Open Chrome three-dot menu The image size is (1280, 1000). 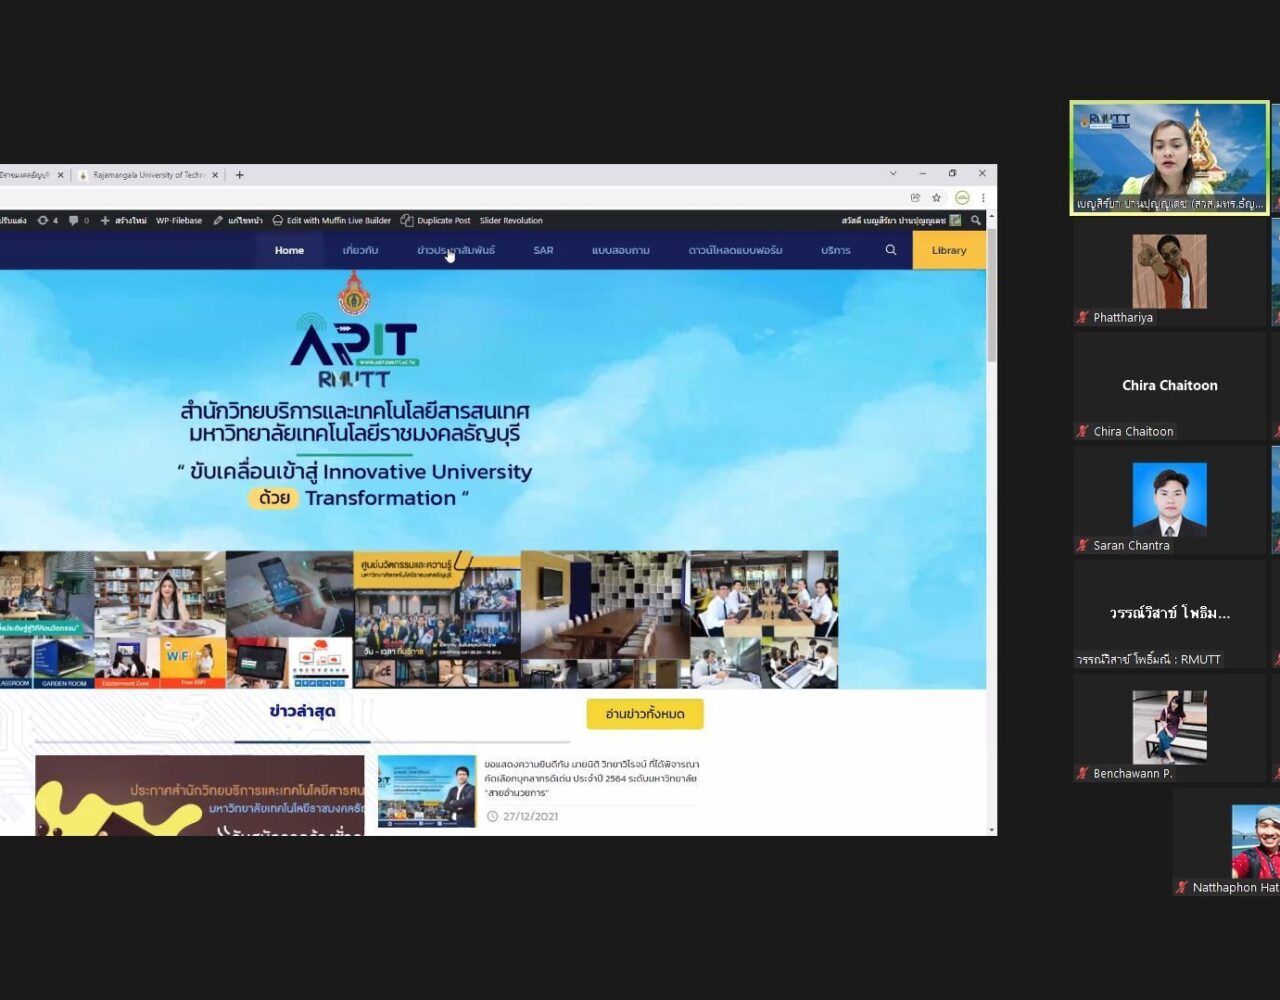click(983, 198)
